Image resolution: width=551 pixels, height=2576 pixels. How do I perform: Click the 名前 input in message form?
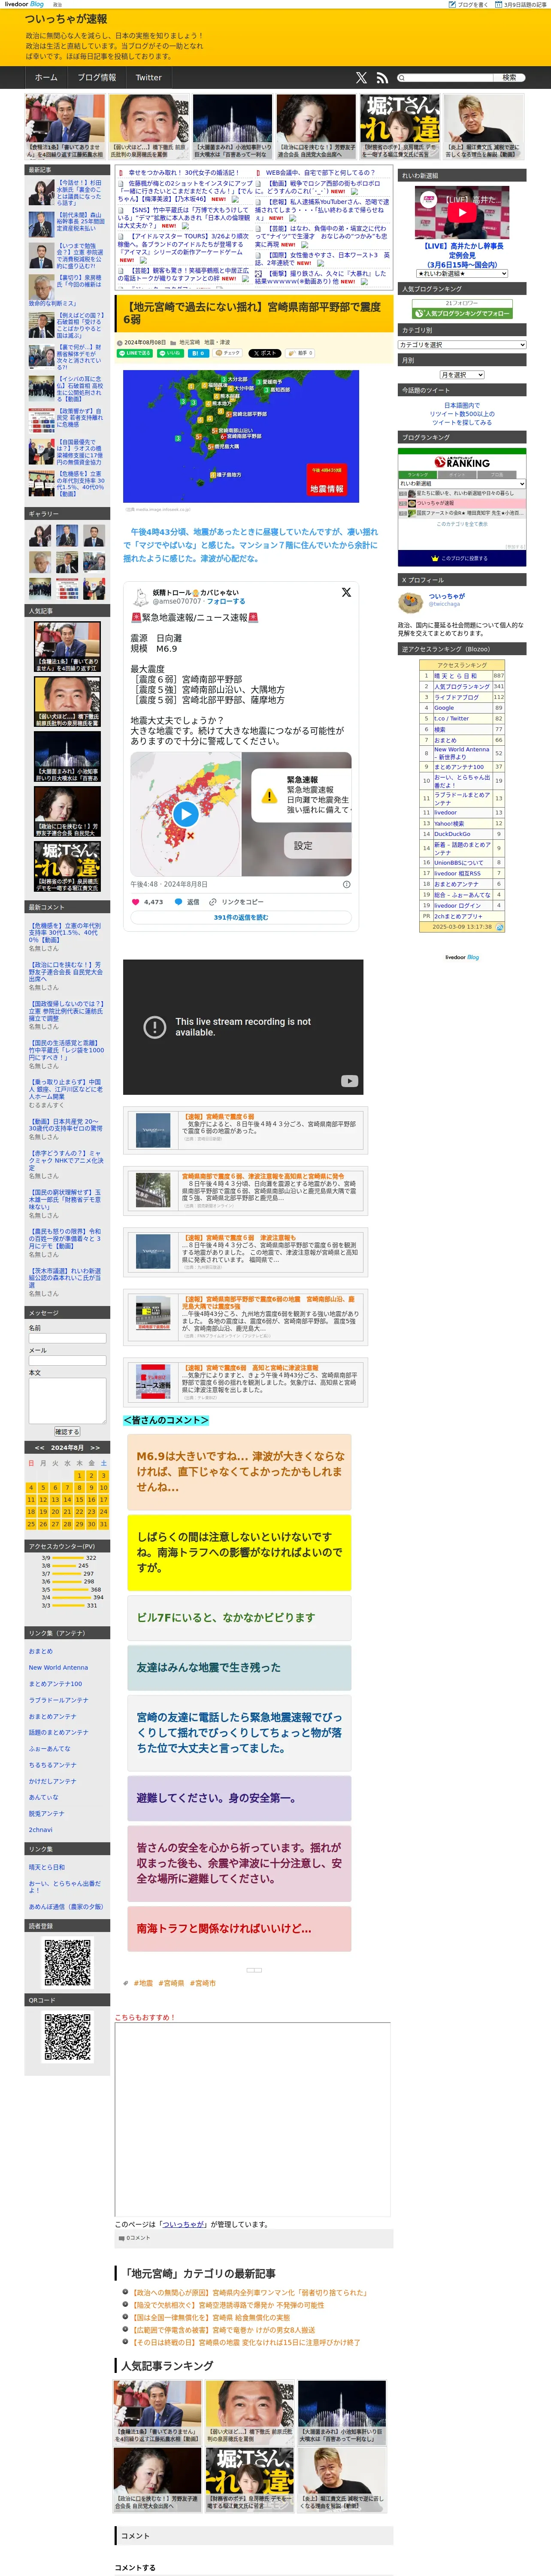pos(67,1337)
